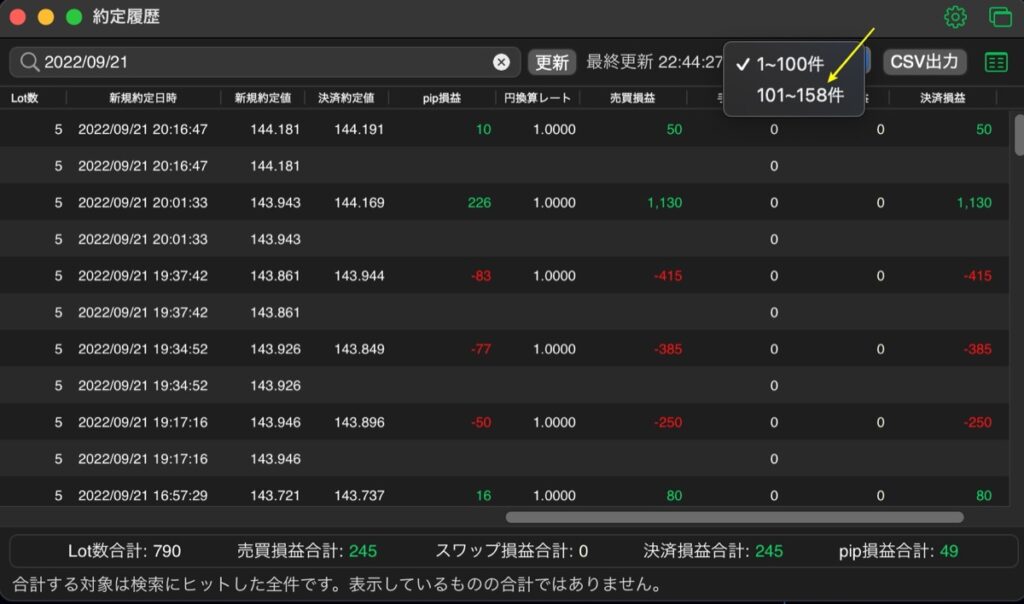The image size is (1024, 604).
Task: Click the pip profit value 16
Action: [x=483, y=496]
